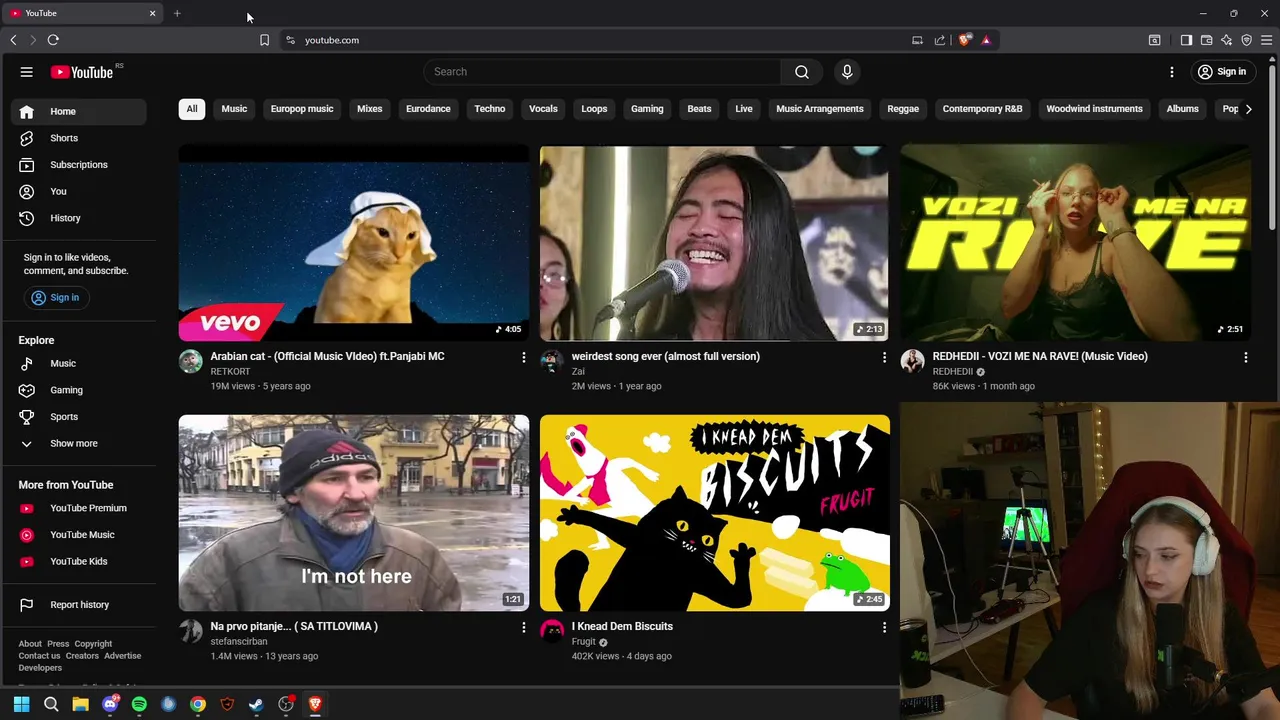The height and width of the screenshot is (720, 1280).
Task: Click the share icon in address bar
Action: coord(940,40)
